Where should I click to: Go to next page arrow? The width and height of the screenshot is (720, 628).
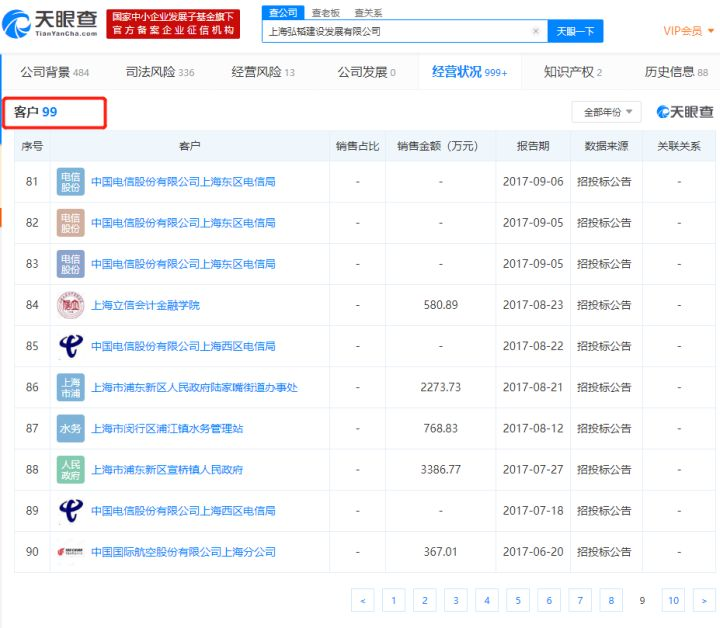coord(704,600)
